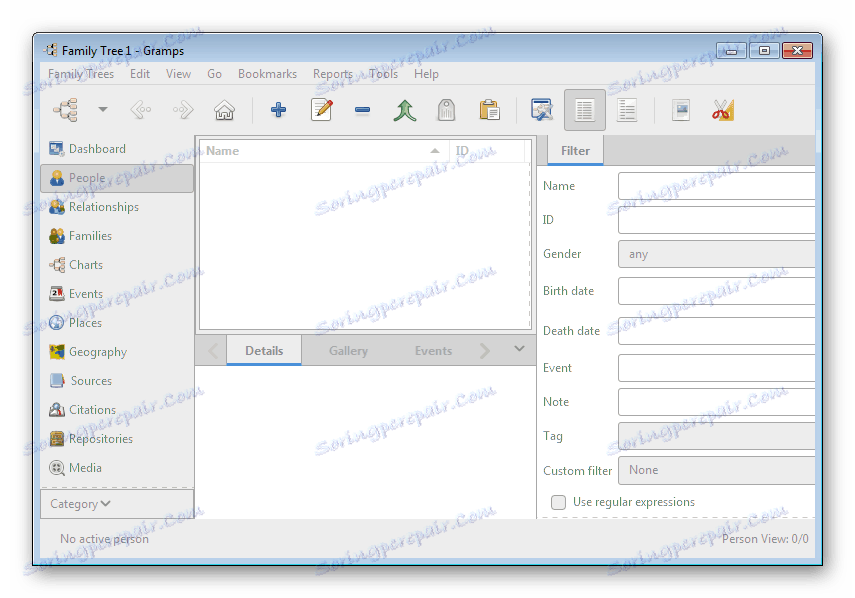Open the Tools scissors icon
Image resolution: width=855 pixels, height=598 pixels.
click(723, 110)
